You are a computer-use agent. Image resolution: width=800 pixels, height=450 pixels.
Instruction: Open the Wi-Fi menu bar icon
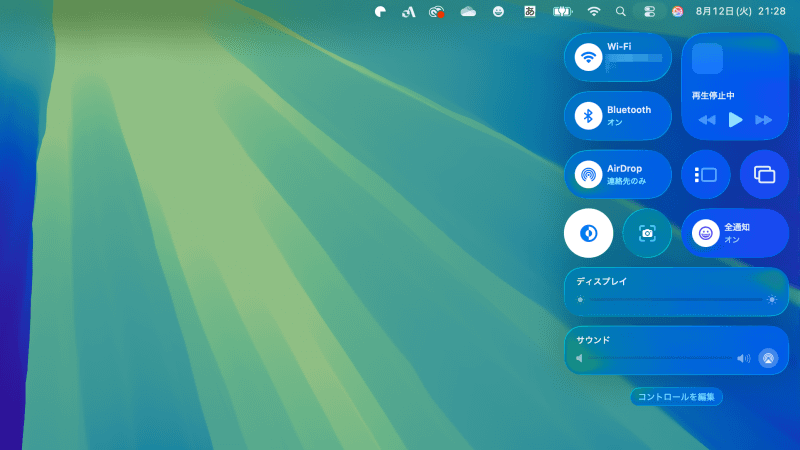point(593,11)
